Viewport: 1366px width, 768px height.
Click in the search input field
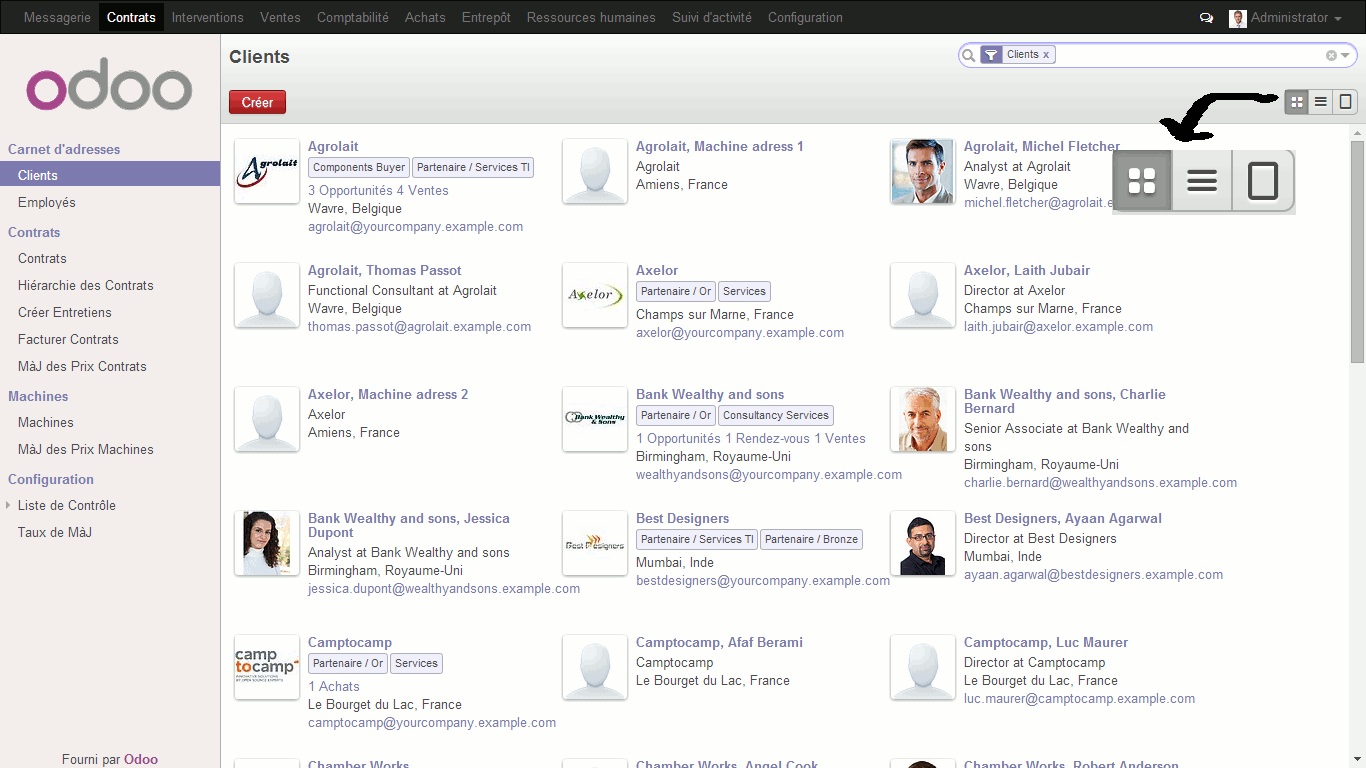tap(1190, 55)
